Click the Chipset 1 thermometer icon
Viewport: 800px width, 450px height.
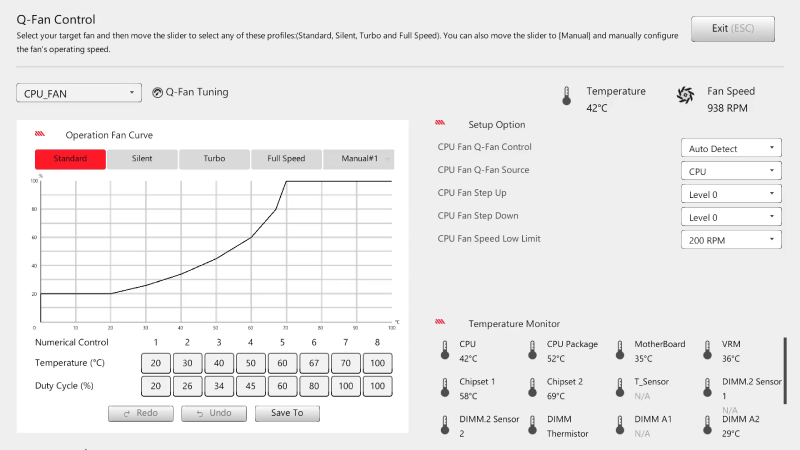[445, 387]
